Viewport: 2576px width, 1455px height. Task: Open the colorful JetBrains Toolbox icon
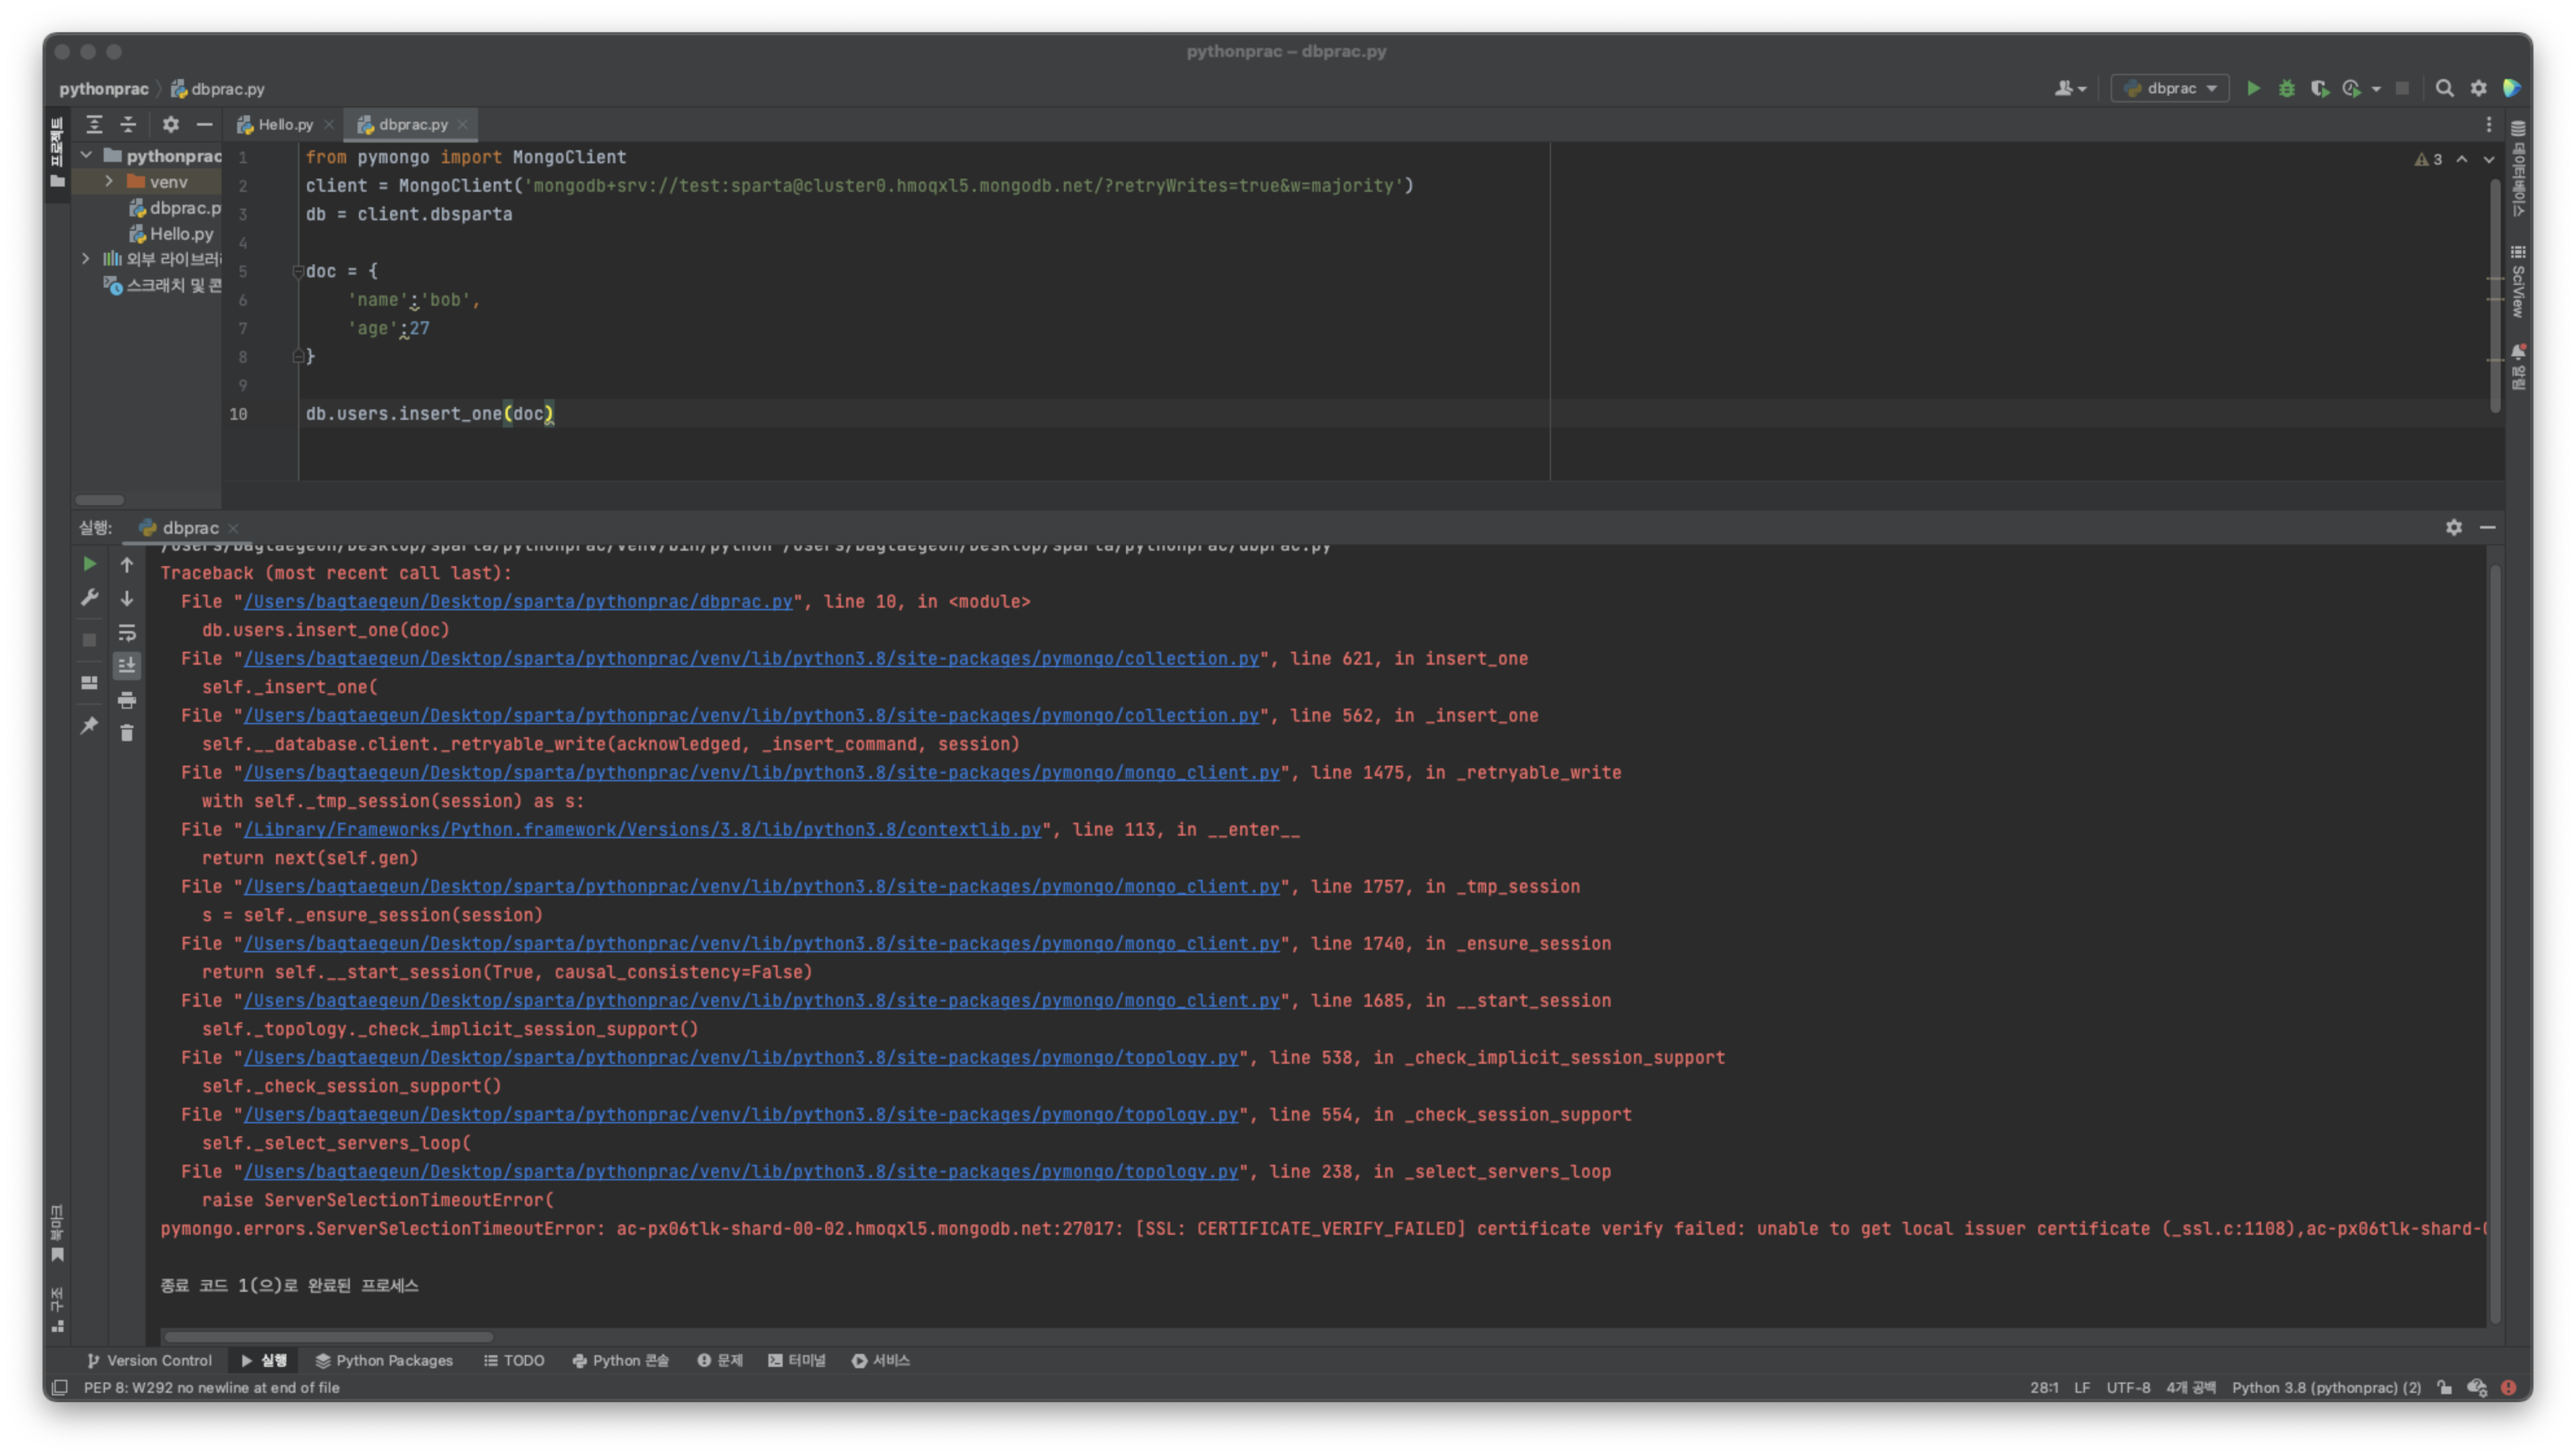click(2511, 88)
